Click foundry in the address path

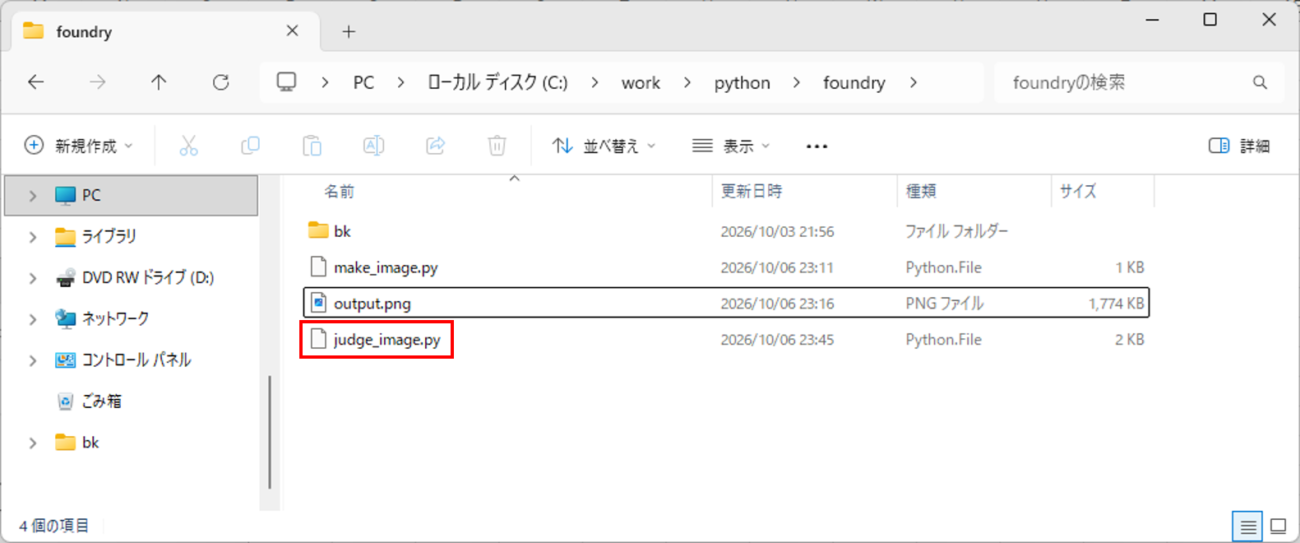(854, 83)
